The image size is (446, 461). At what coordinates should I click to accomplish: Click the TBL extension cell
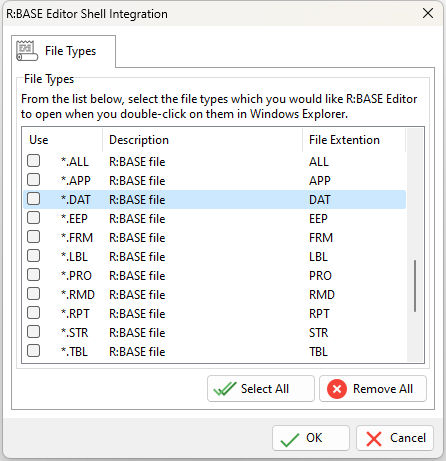(x=318, y=352)
